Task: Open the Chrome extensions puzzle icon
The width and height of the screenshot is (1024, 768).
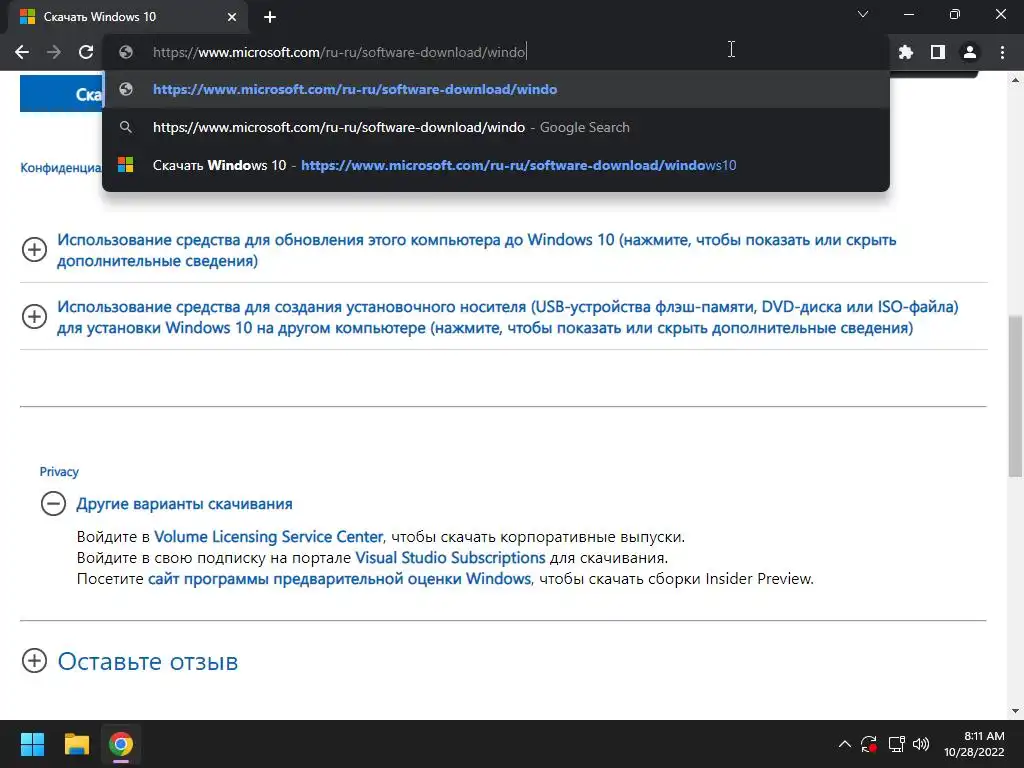Action: click(905, 52)
